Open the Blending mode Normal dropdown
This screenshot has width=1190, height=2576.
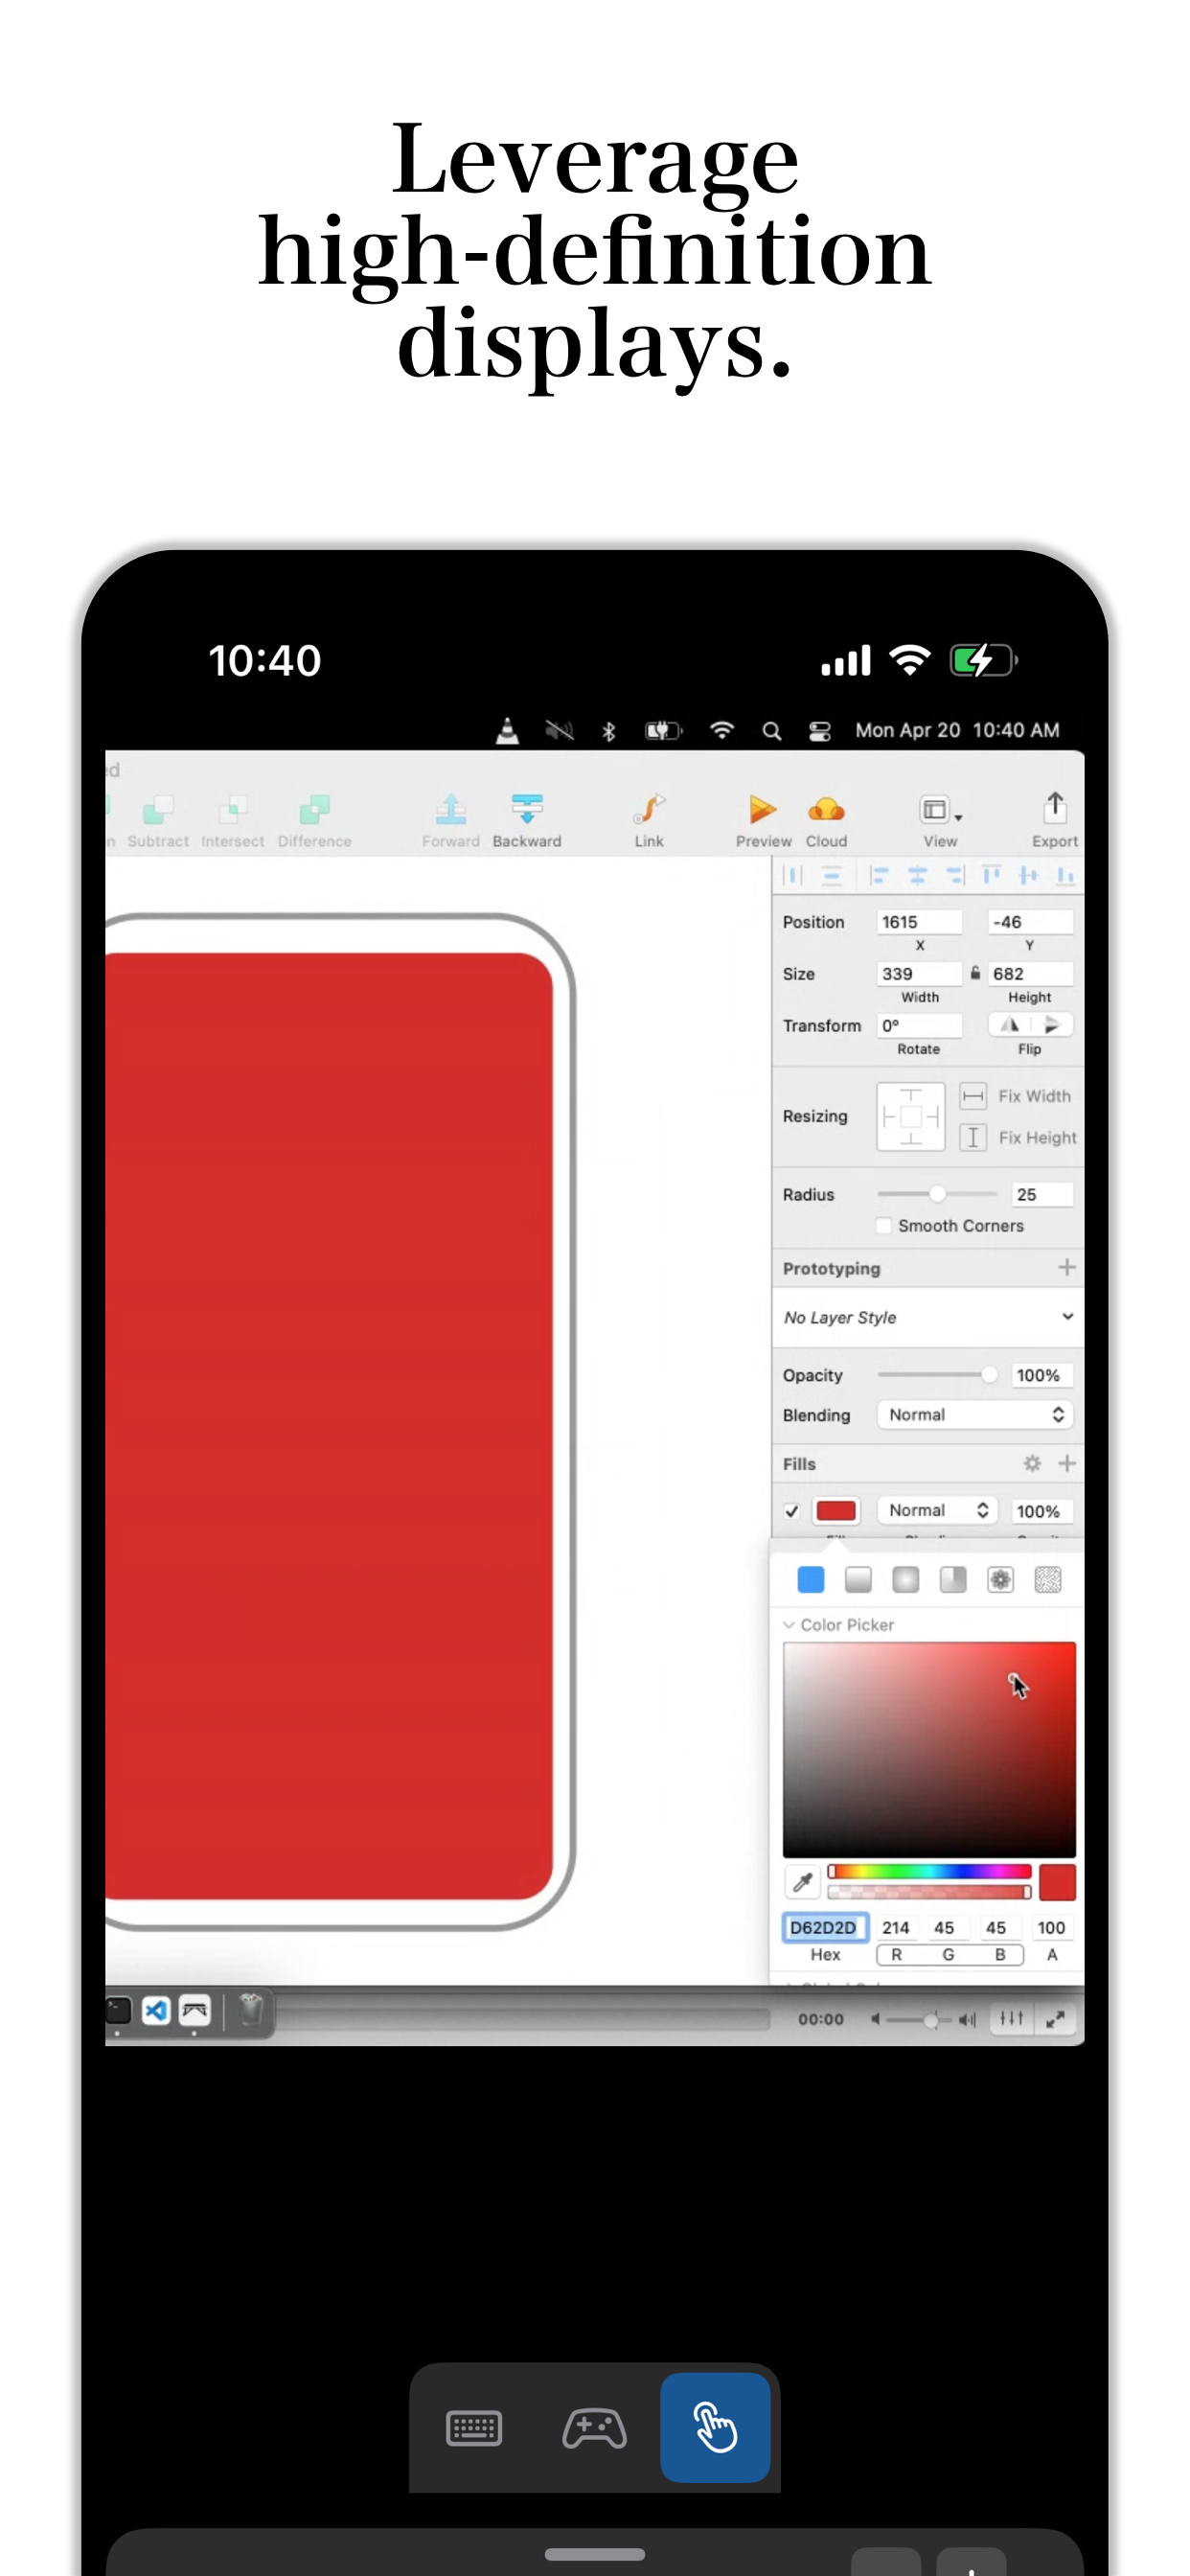click(975, 1415)
